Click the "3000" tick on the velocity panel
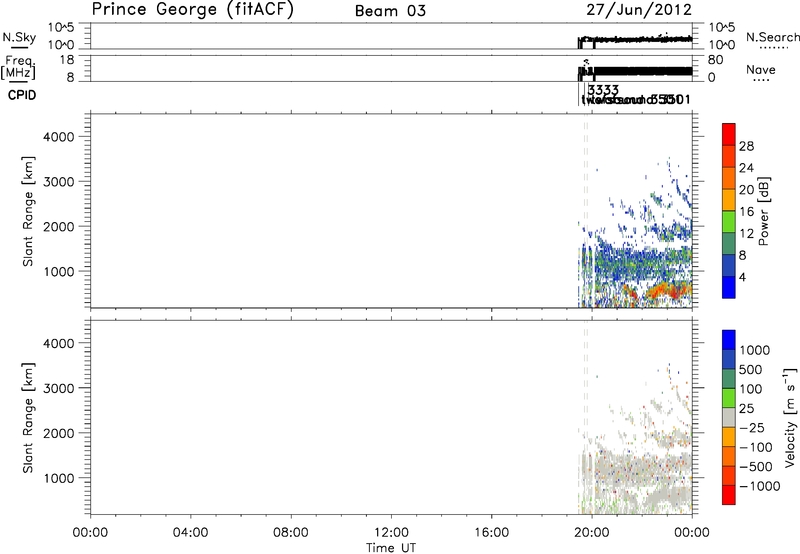The image size is (800, 554). (x=59, y=389)
